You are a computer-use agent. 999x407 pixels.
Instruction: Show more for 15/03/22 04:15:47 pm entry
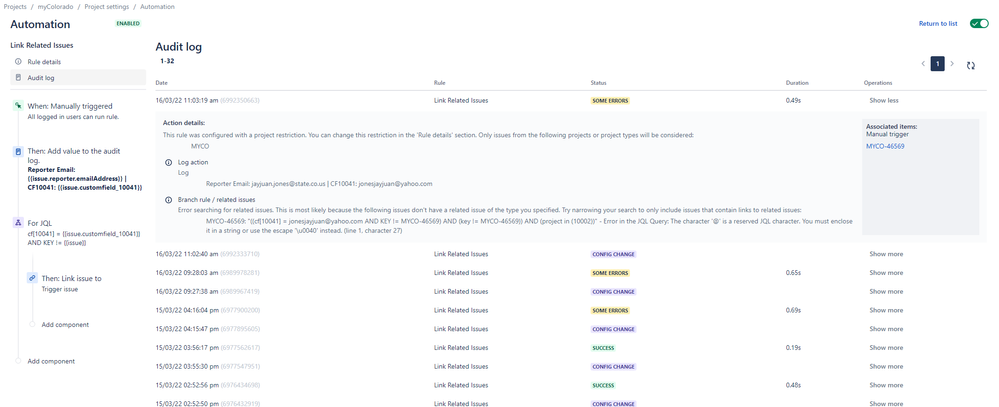[886, 329]
